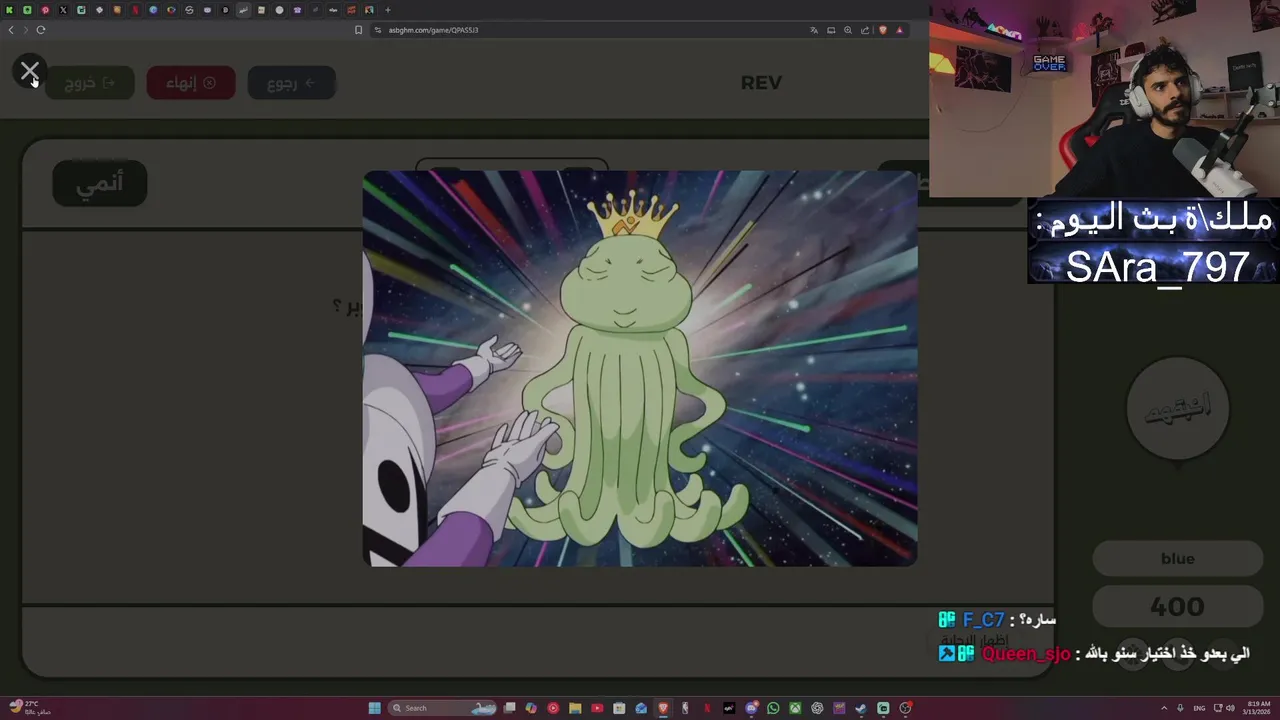Viewport: 1280px width, 720px height.
Task: Open site settings icon in address bar
Action: 377,30
